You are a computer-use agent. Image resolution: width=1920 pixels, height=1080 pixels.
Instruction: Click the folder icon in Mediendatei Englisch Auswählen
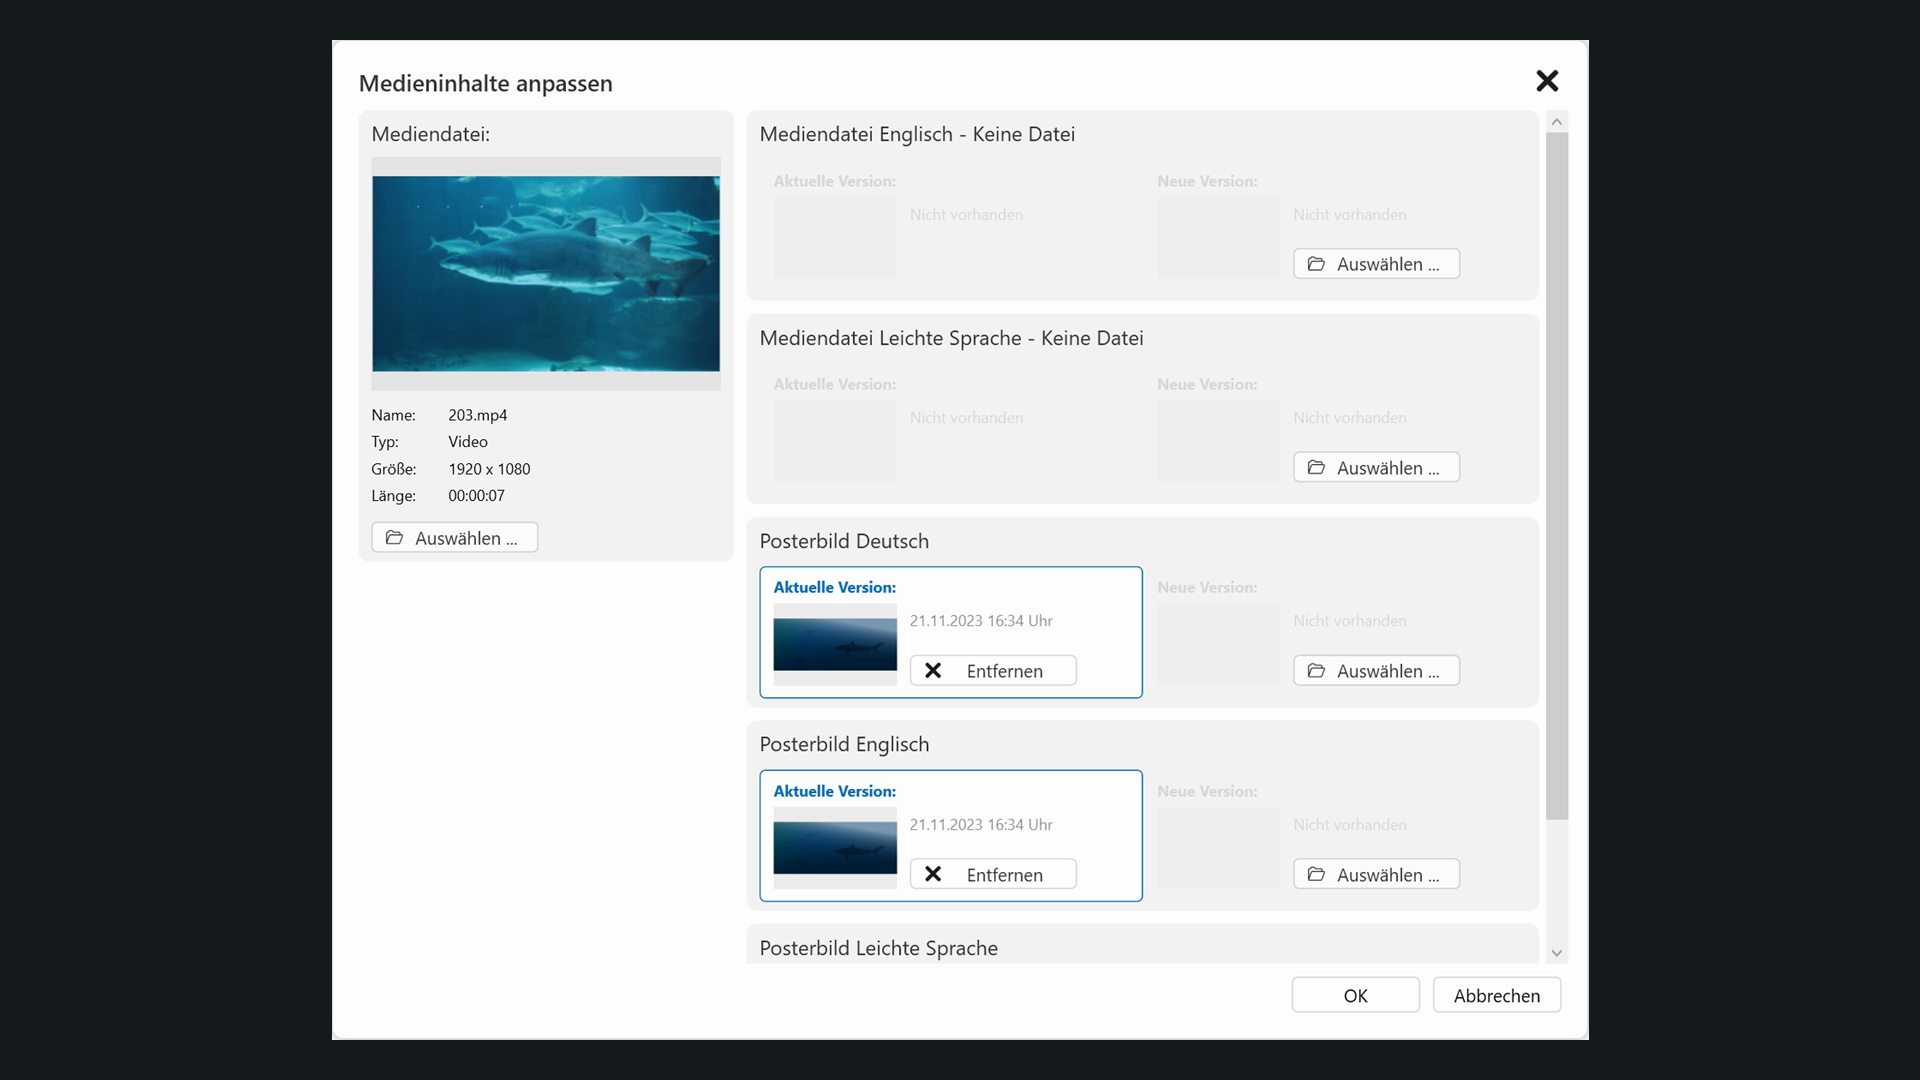tap(1316, 264)
